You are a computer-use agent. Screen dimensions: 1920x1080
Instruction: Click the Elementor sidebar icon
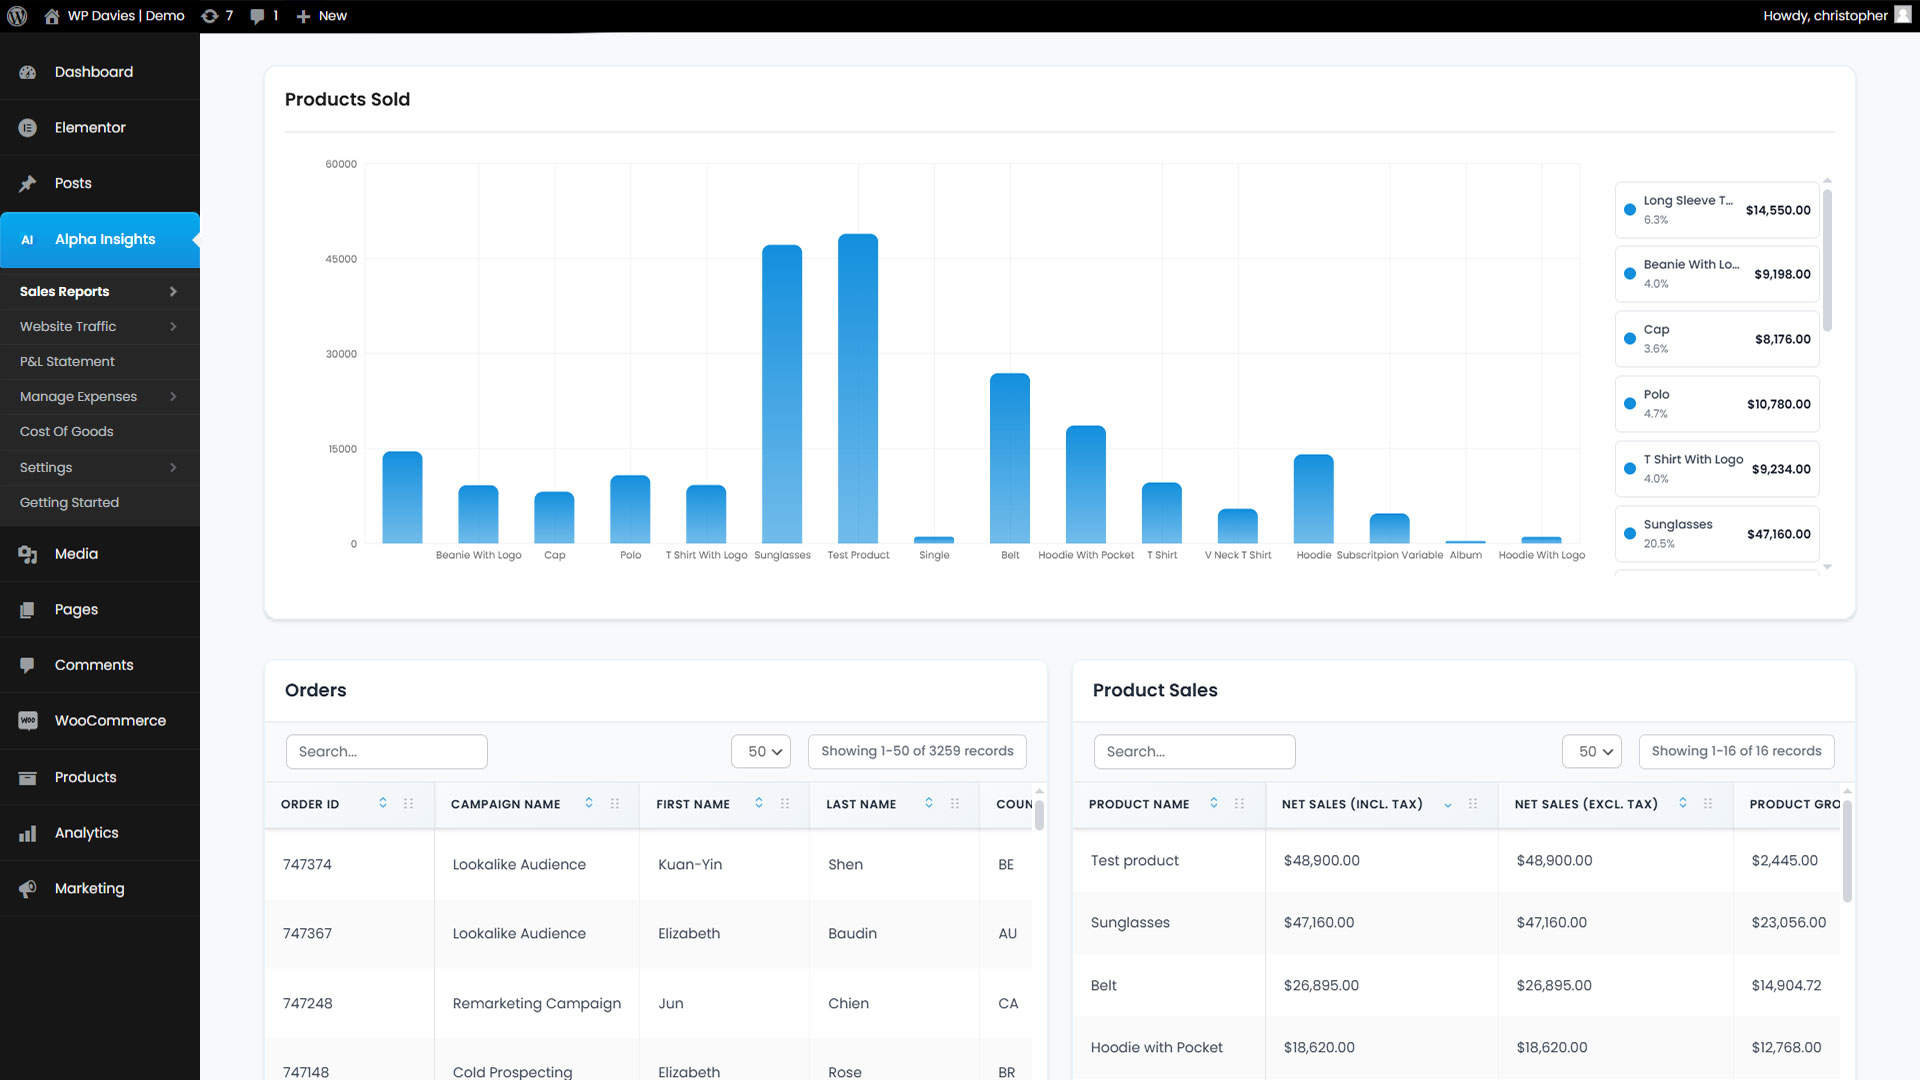[28, 128]
